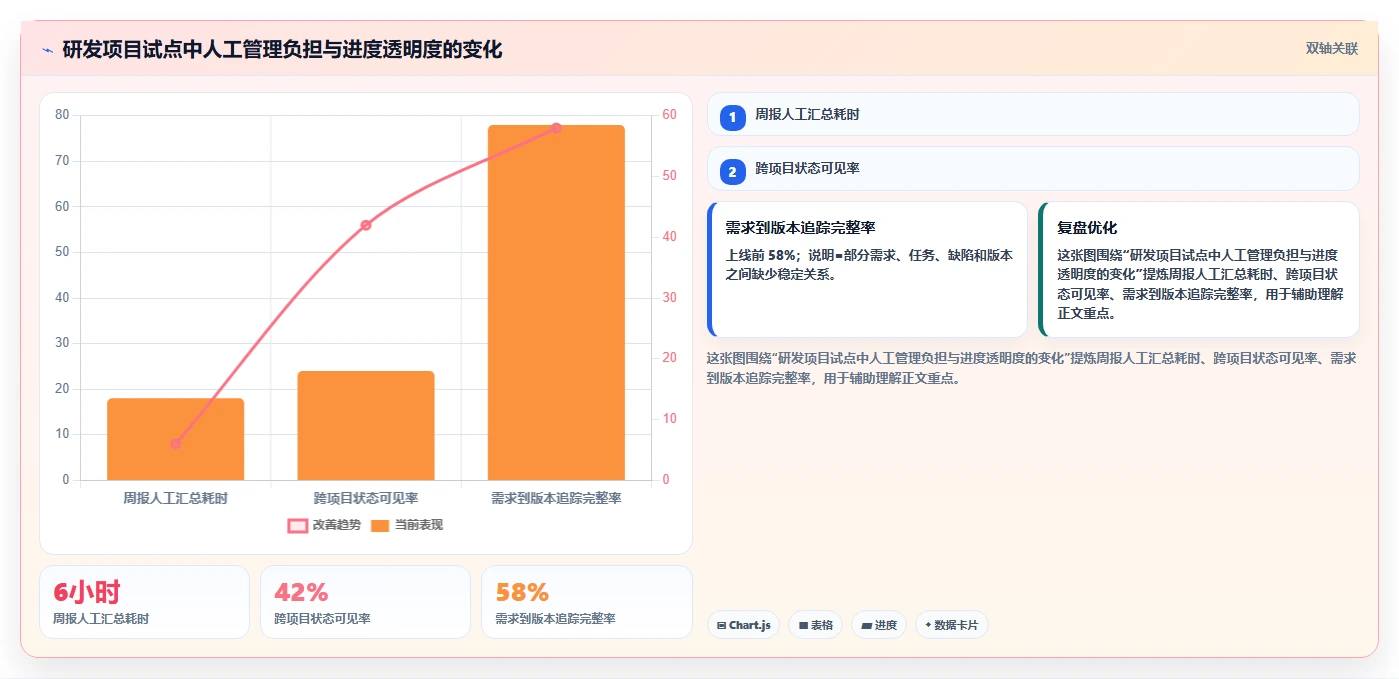Click x-axis label 需求到版本追踪完整率
Image resolution: width=1399 pixels, height=679 pixels.
pyautogui.click(x=556, y=498)
